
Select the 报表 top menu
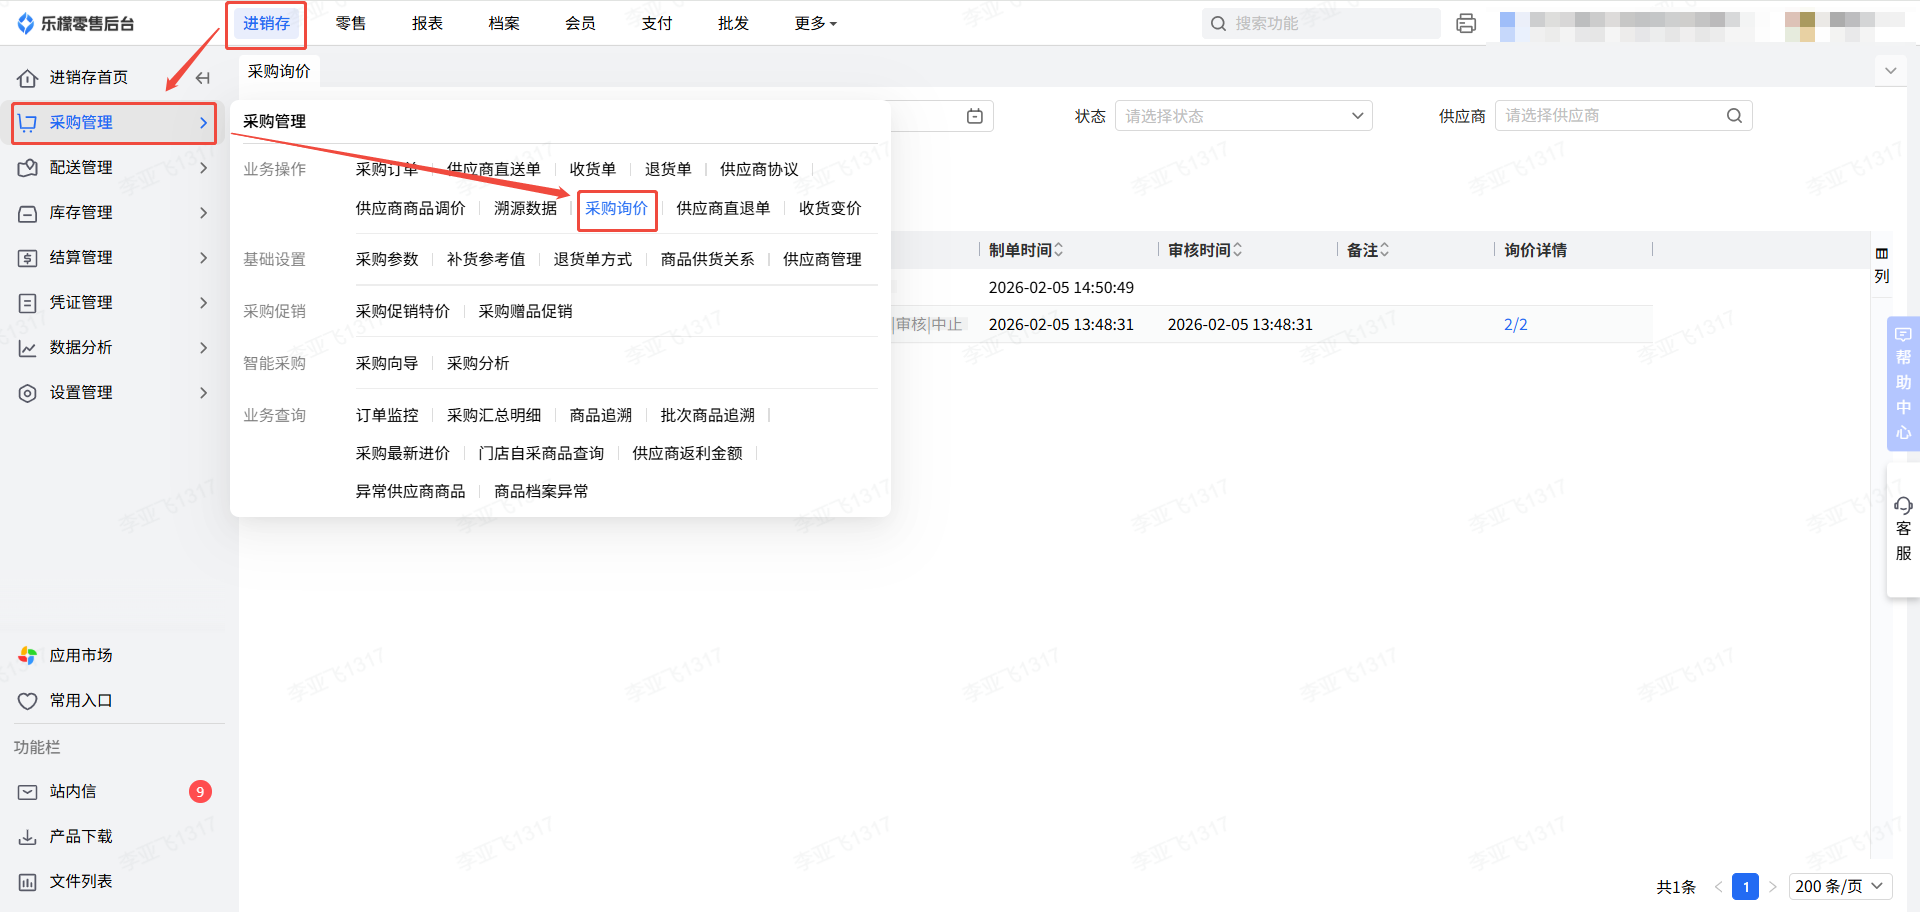point(427,23)
